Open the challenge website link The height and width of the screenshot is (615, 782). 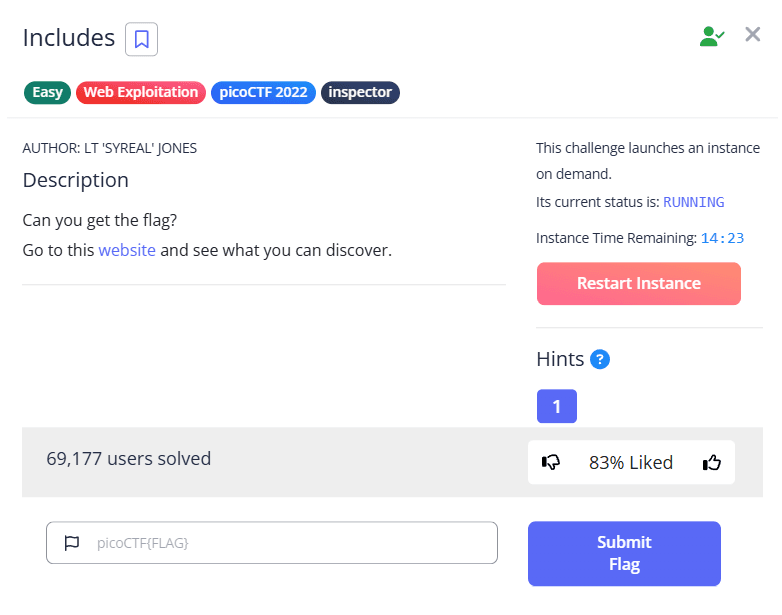click(127, 250)
